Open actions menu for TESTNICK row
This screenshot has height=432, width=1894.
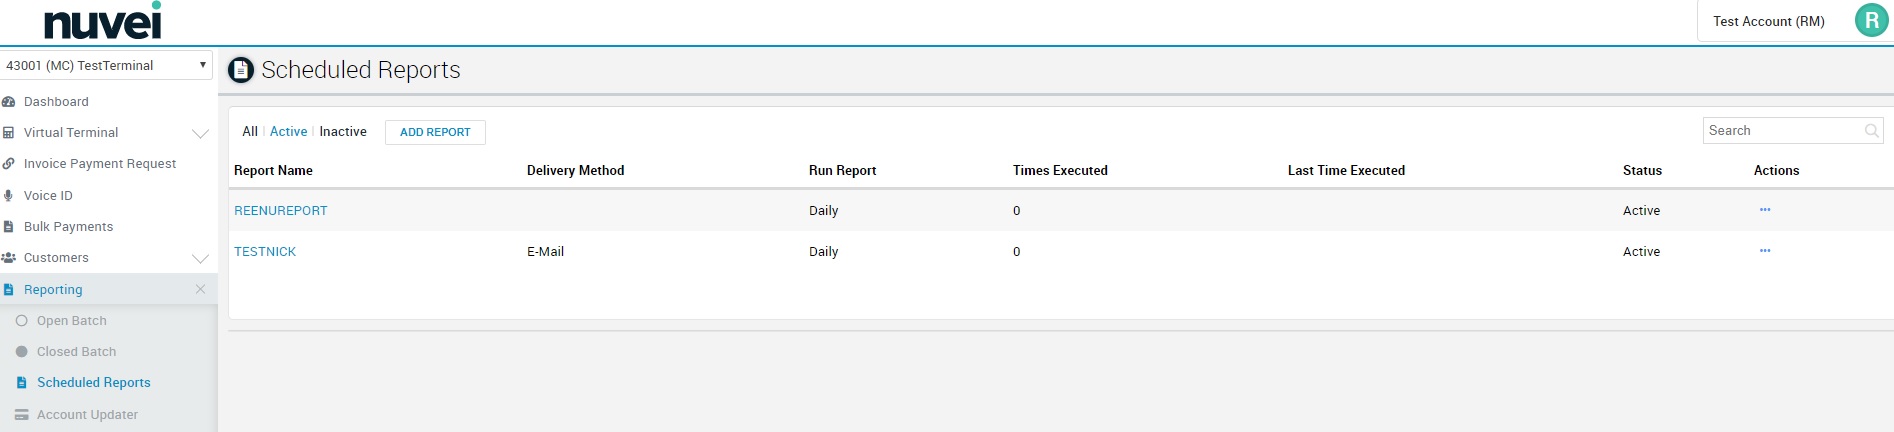tap(1765, 251)
